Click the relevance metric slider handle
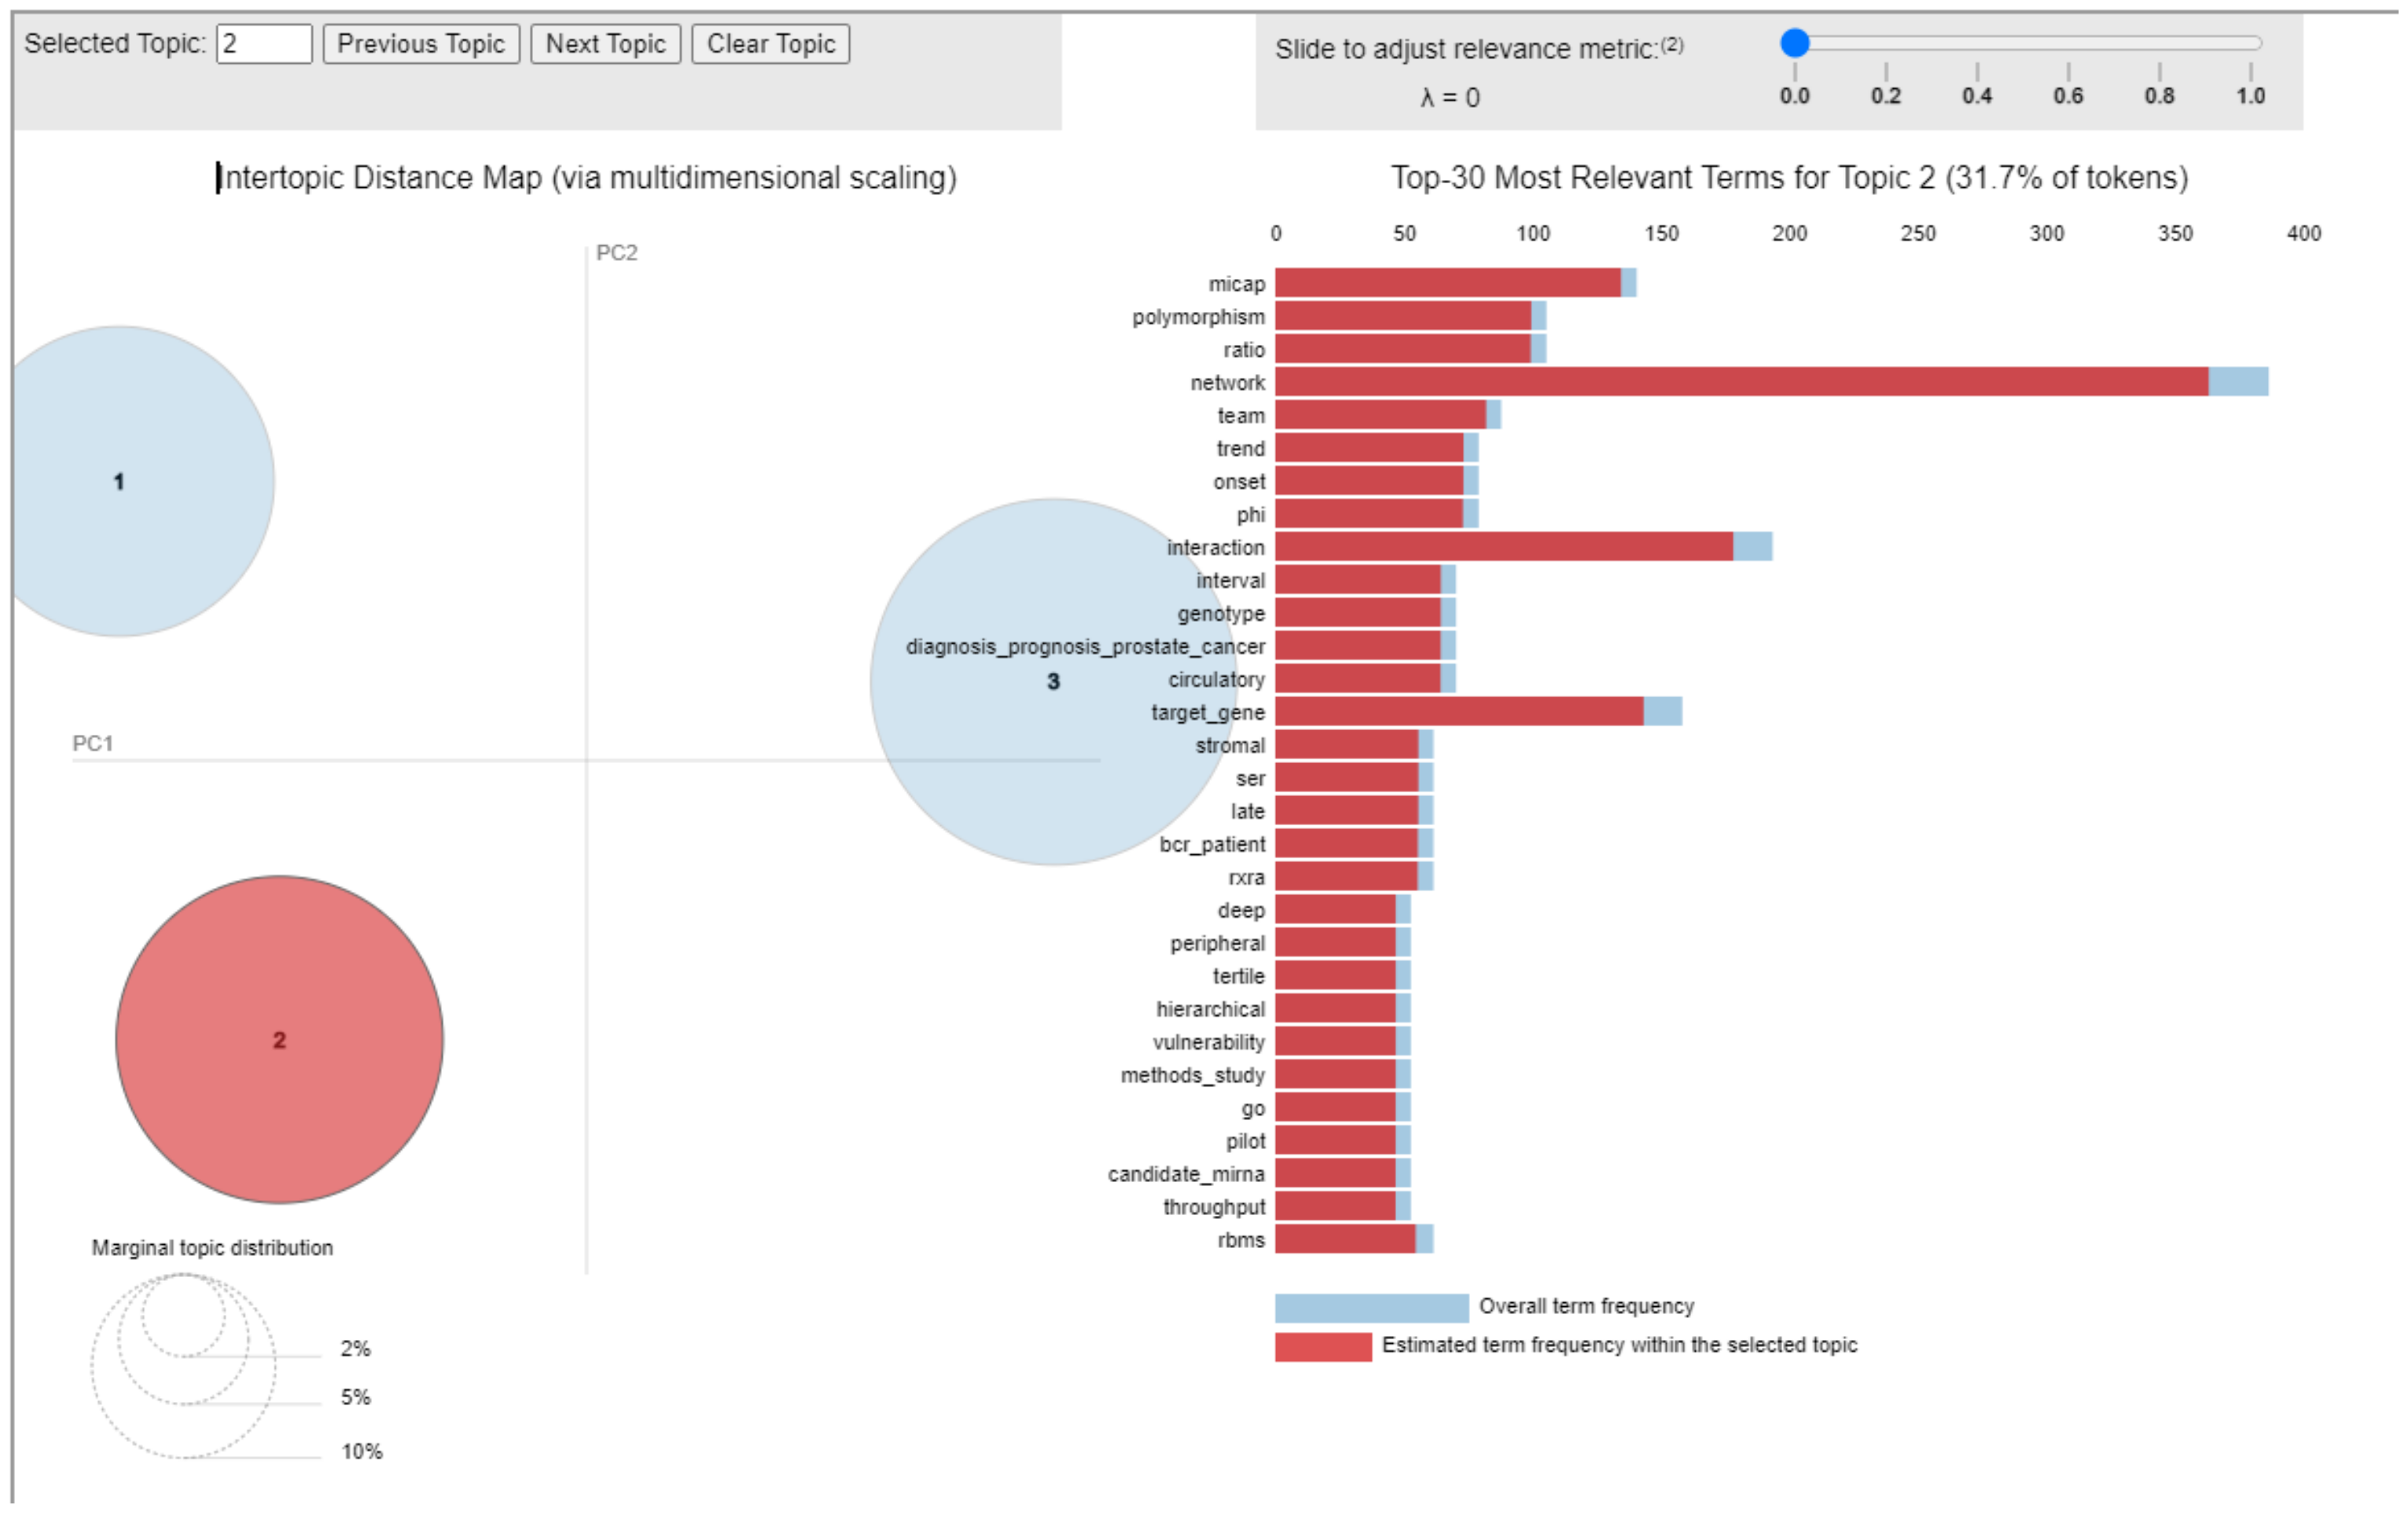 pos(1795,43)
